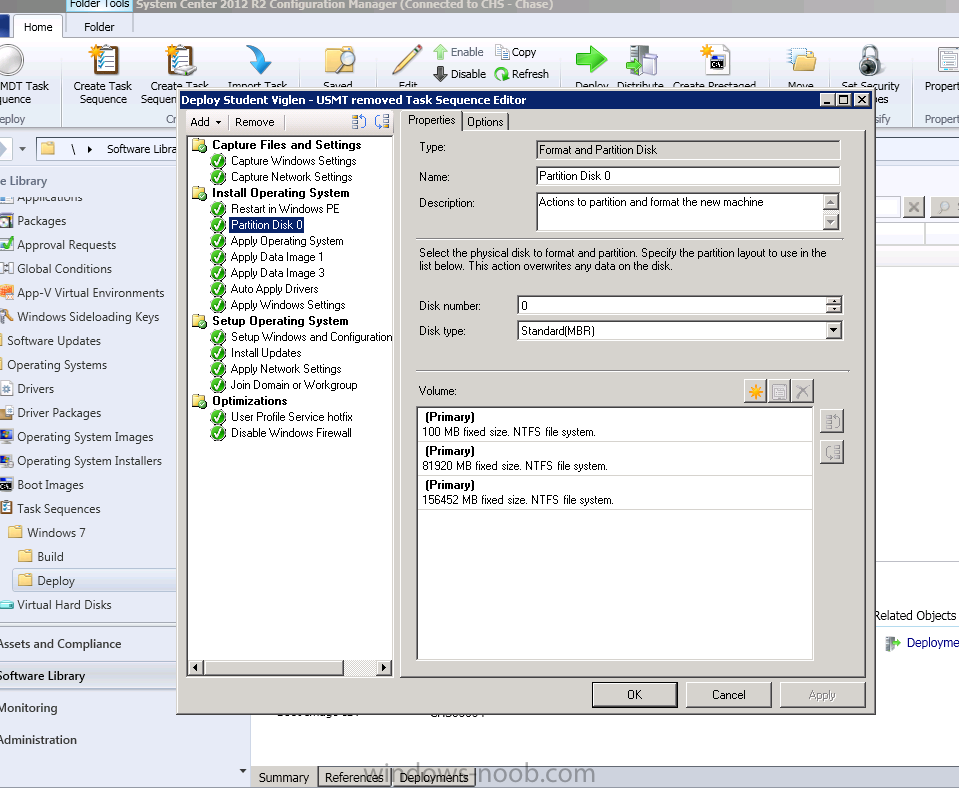This screenshot has height=788, width=959.
Task: Click move volume up icon
Action: (832, 421)
